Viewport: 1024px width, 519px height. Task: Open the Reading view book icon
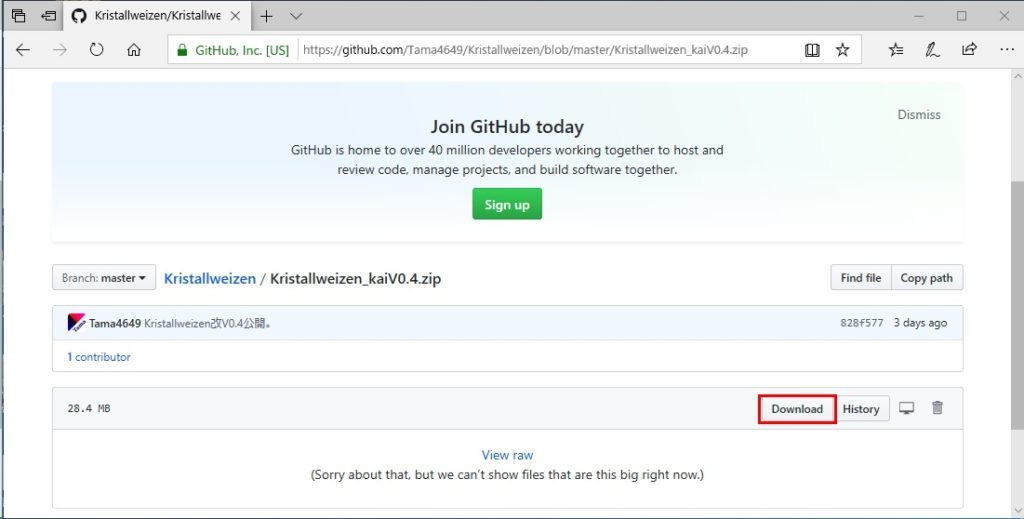tap(812, 50)
